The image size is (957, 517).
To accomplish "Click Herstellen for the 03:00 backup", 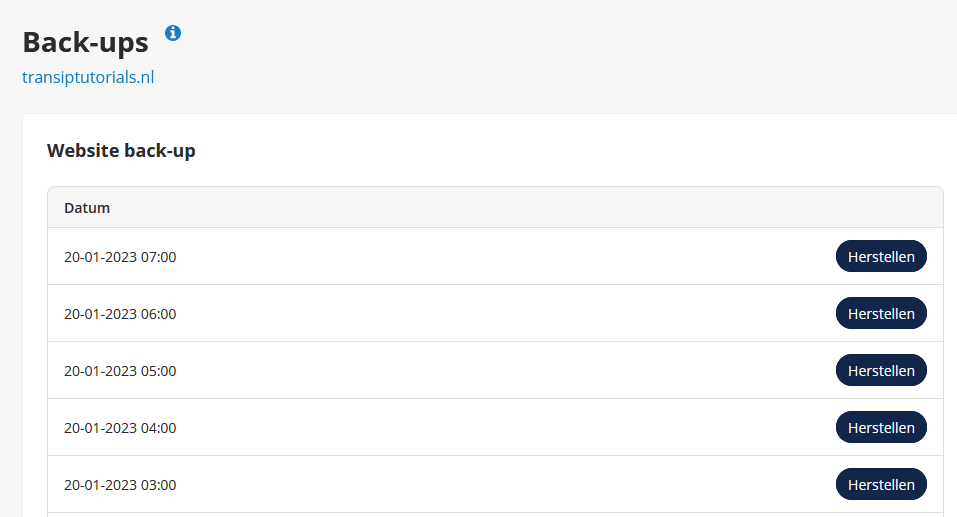I will pos(881,484).
